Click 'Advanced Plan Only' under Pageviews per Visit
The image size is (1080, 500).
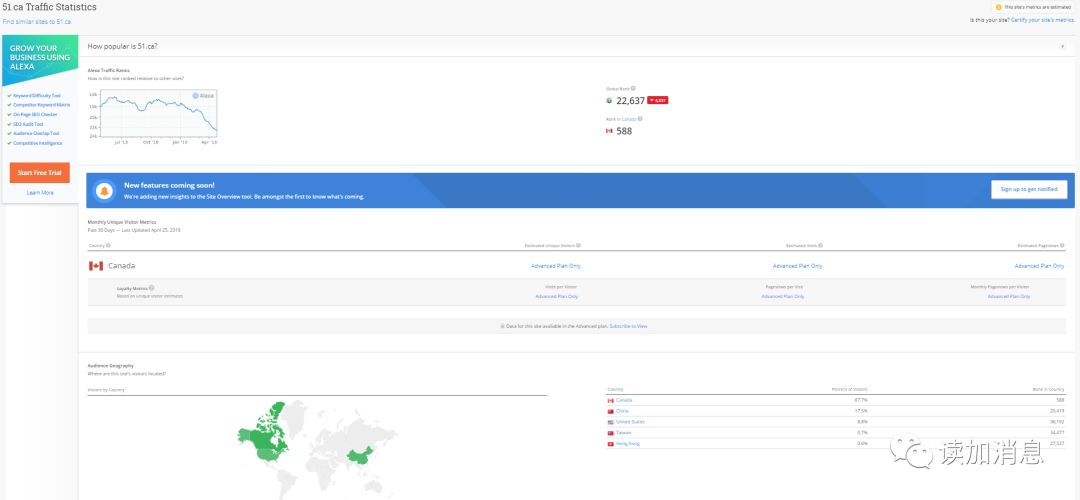pyautogui.click(x=782, y=296)
